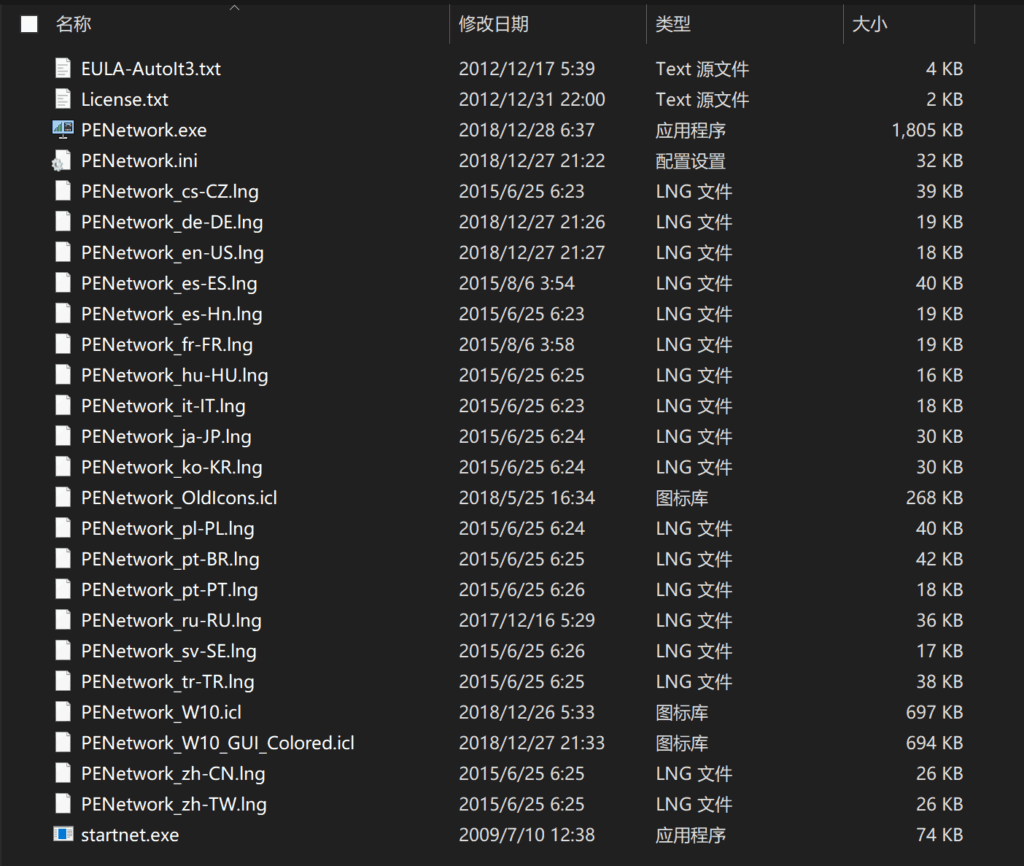This screenshot has height=866, width=1024.
Task: Click the sort direction arrow above 名称
Action: point(235,8)
